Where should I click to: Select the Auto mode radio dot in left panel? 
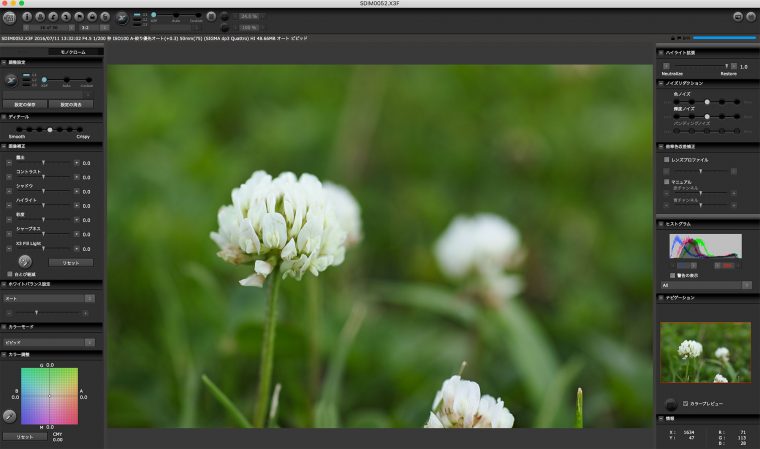pos(66,80)
